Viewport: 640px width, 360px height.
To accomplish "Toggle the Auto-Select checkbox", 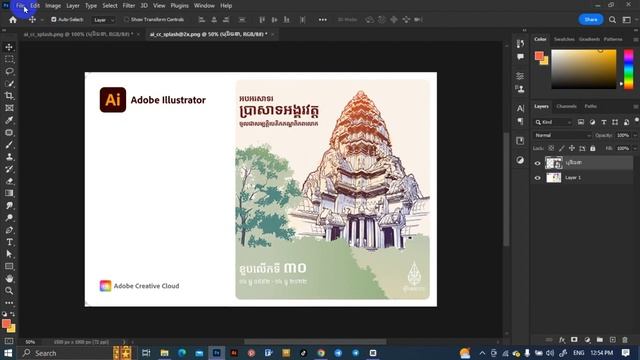I will tap(53, 20).
